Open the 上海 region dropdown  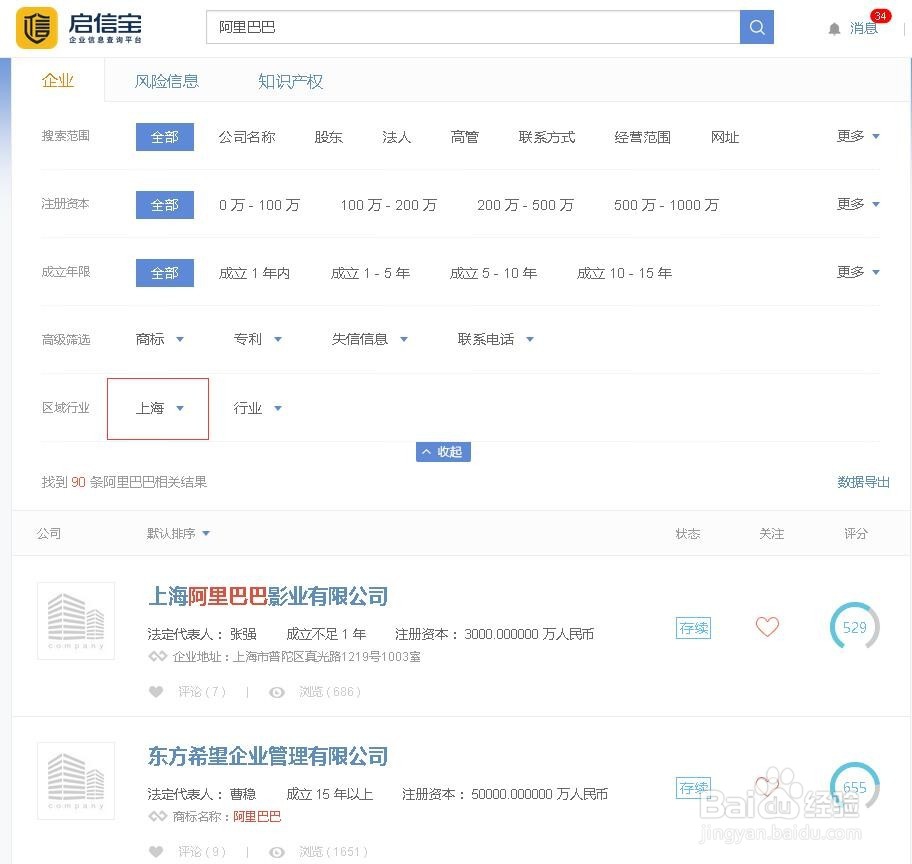click(x=157, y=408)
